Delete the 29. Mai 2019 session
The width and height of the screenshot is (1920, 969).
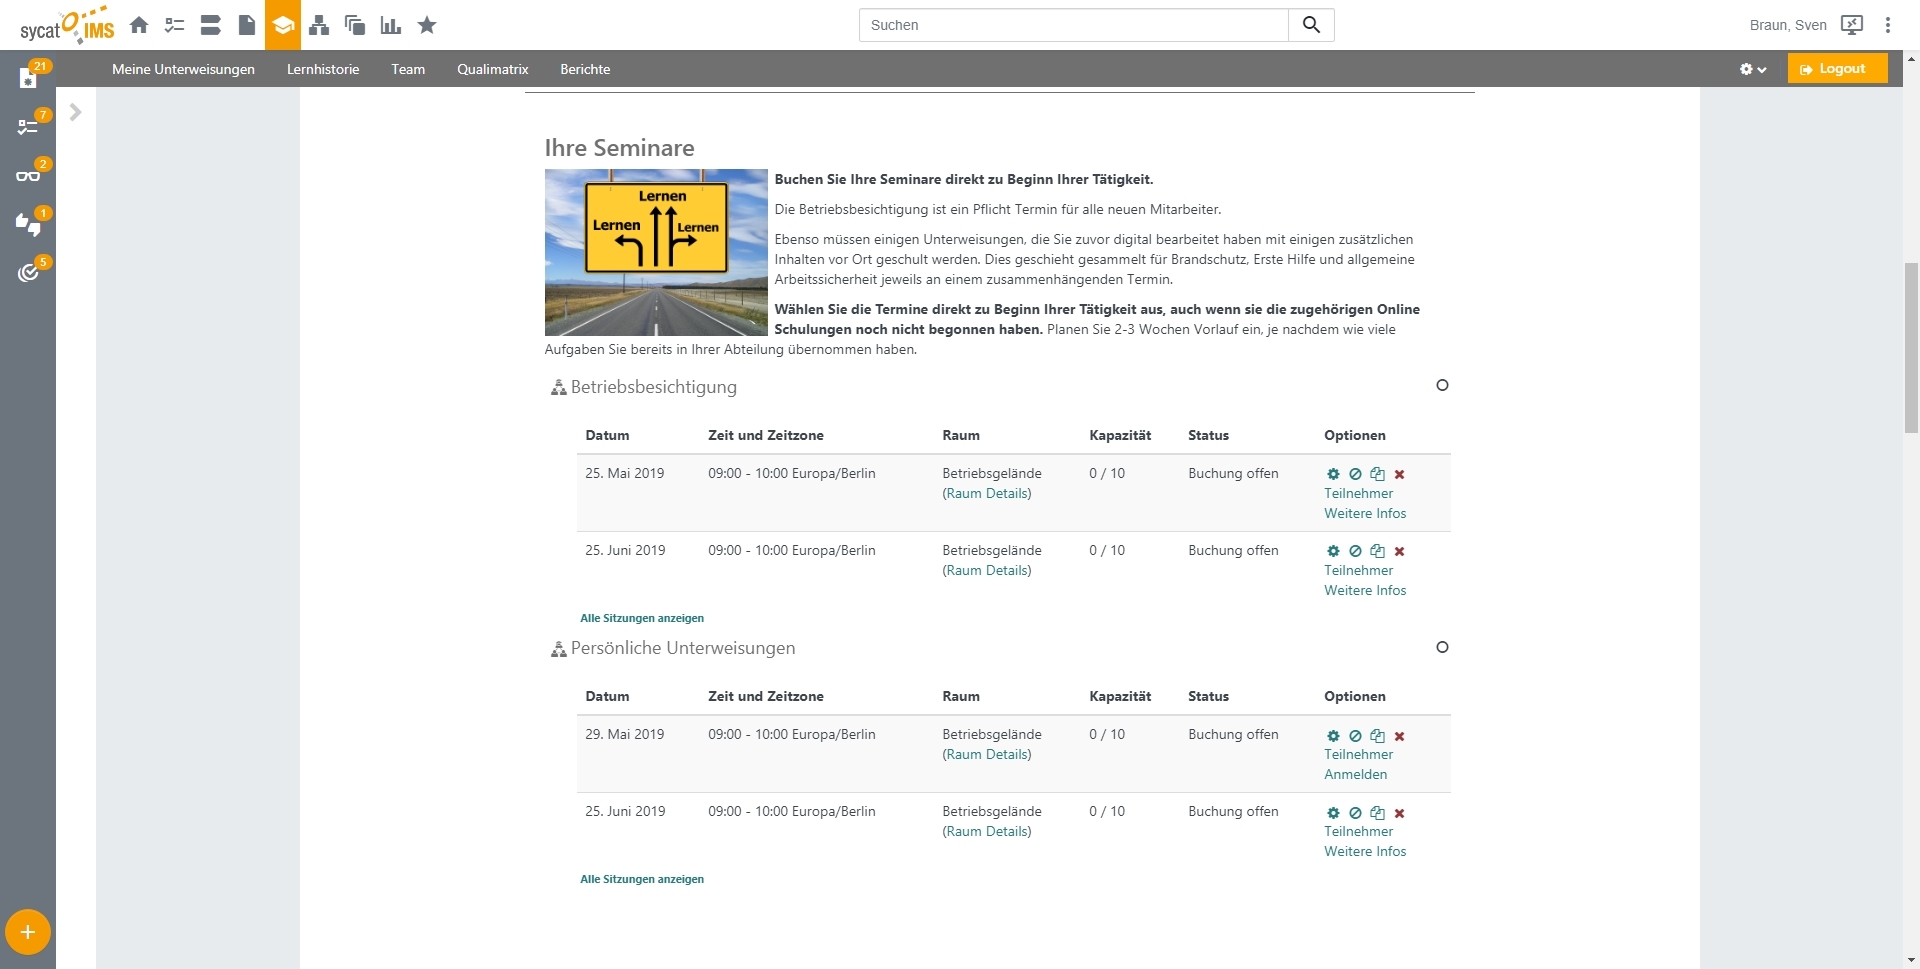pyautogui.click(x=1400, y=736)
